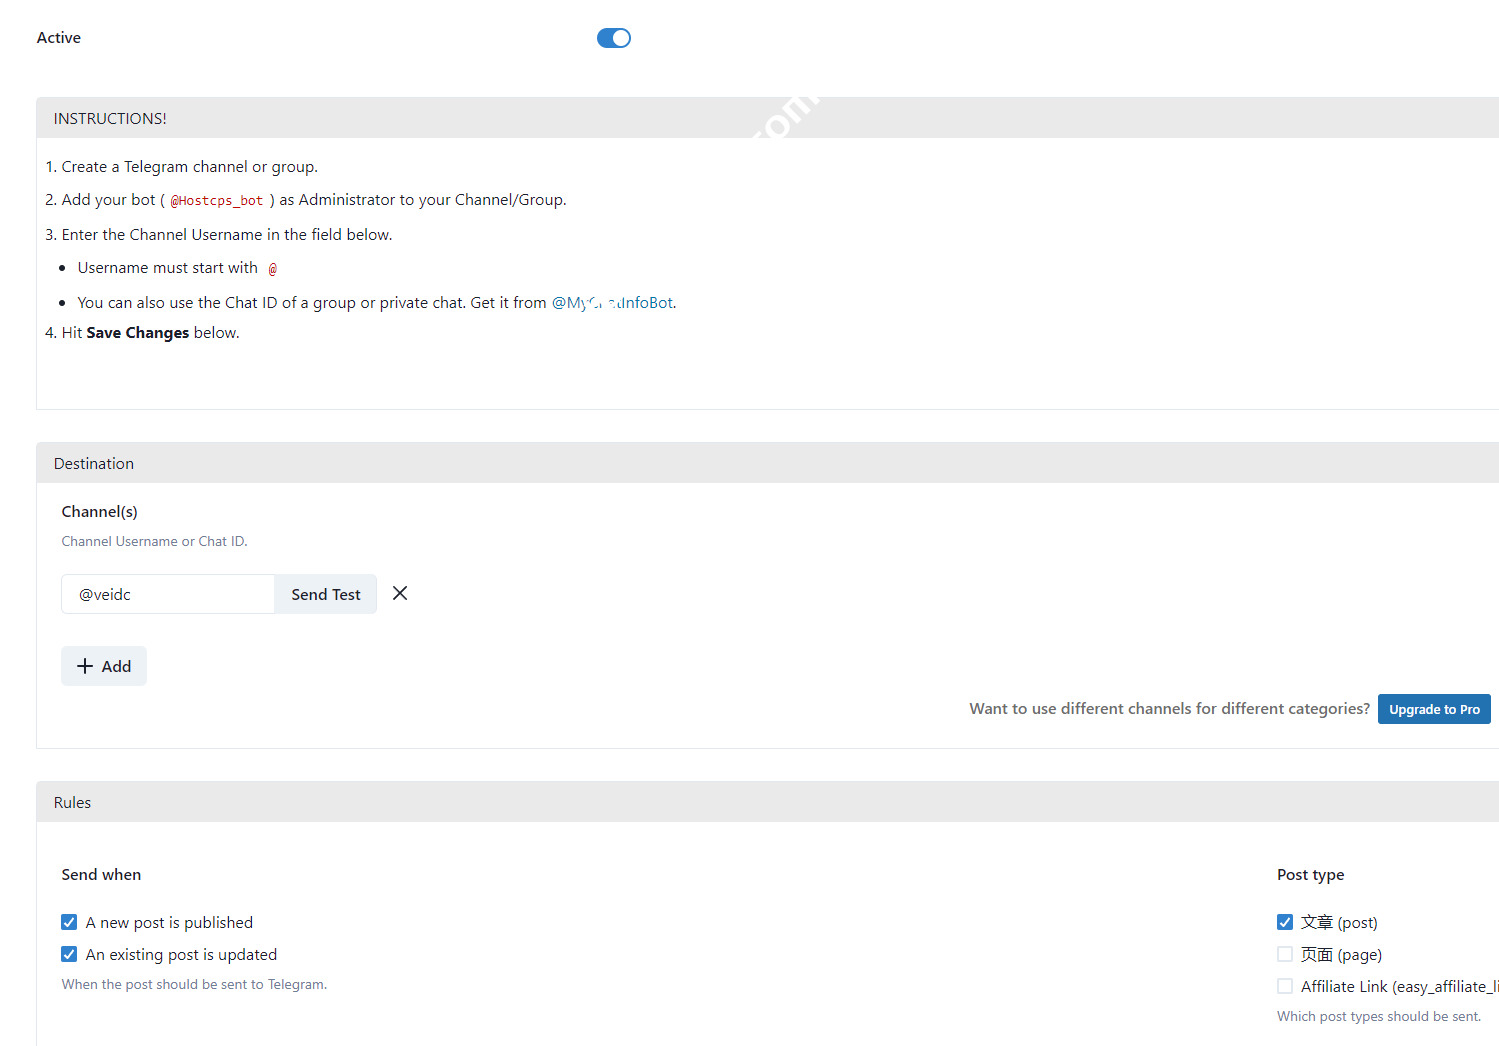Click the Destination section header

94,463
